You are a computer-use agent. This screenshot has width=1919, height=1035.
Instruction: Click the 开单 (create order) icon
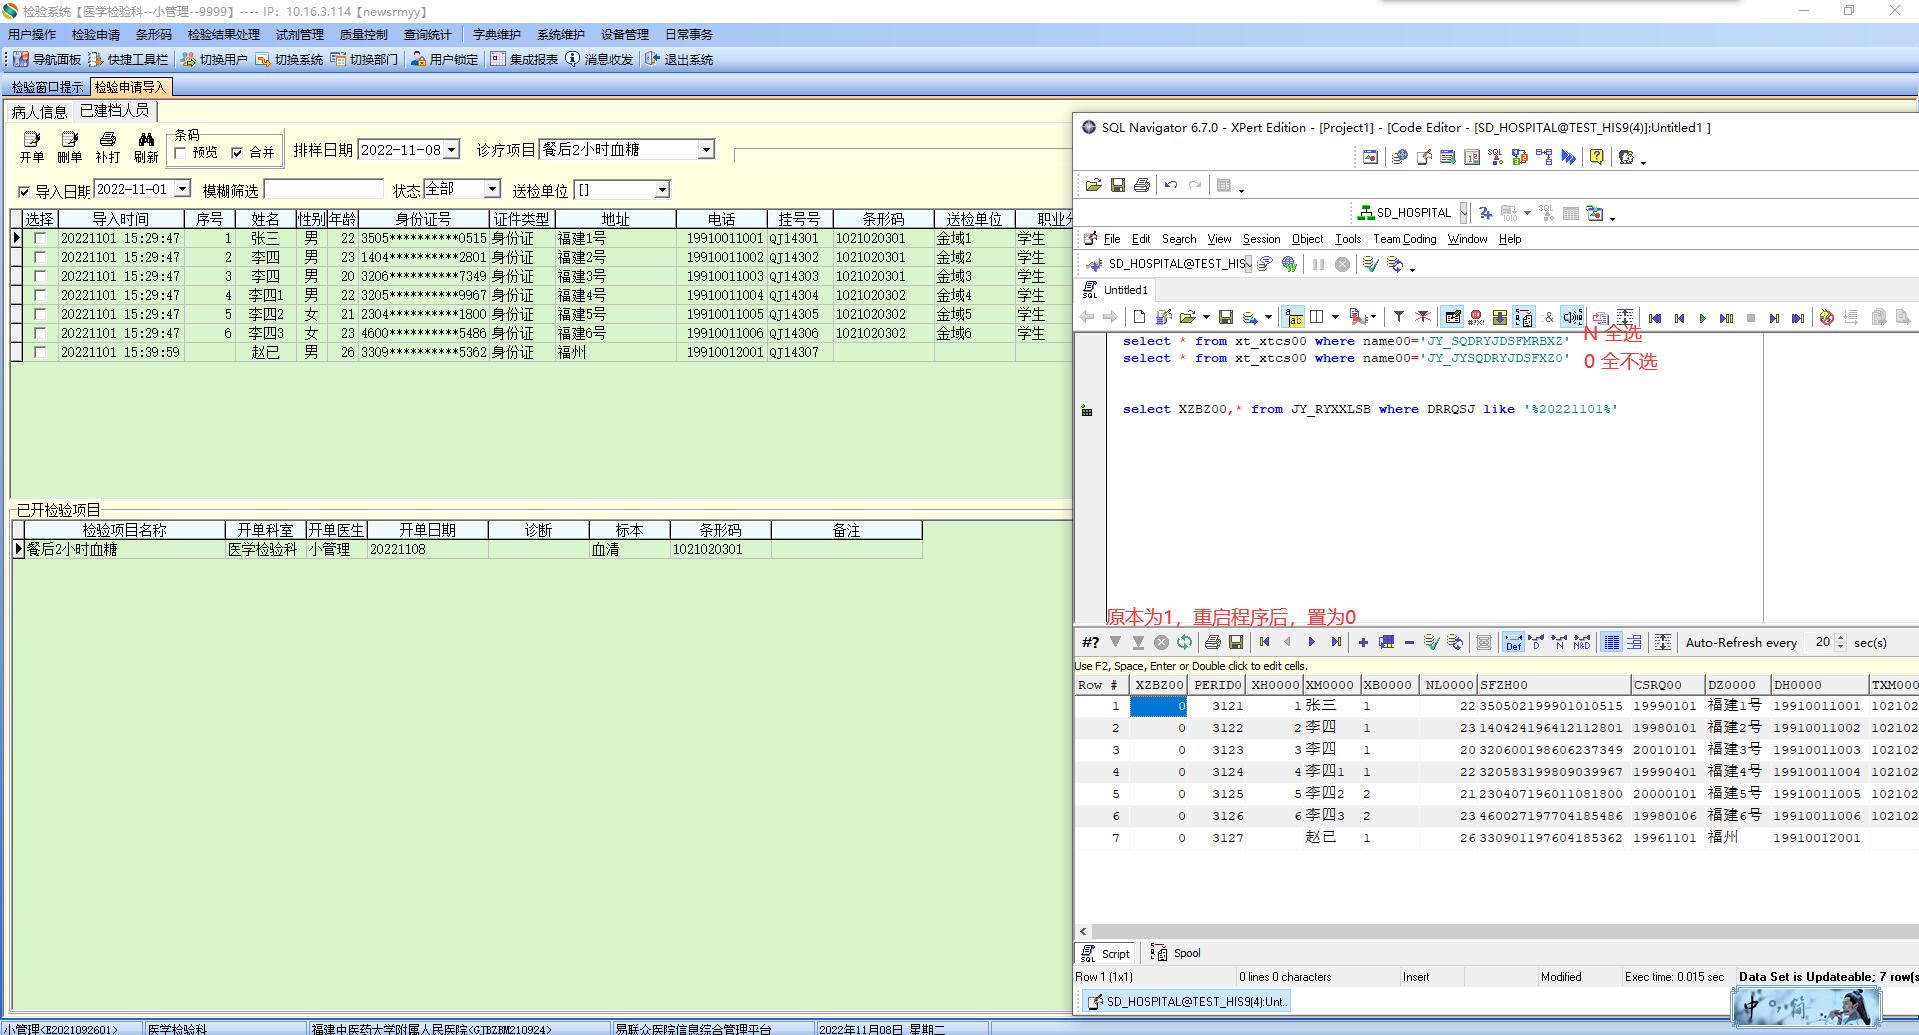tap(32, 146)
